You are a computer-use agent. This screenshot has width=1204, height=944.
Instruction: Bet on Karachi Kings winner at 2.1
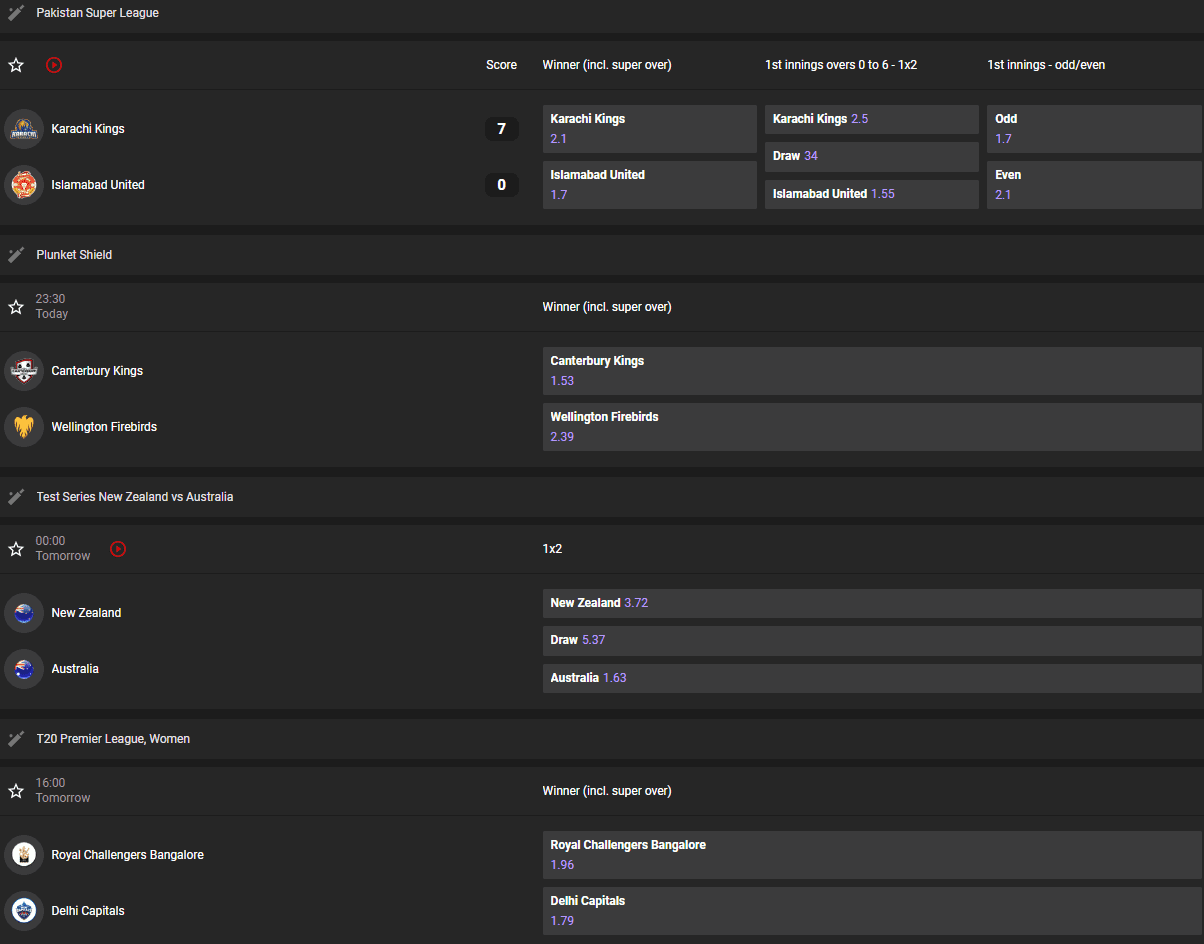tap(650, 129)
